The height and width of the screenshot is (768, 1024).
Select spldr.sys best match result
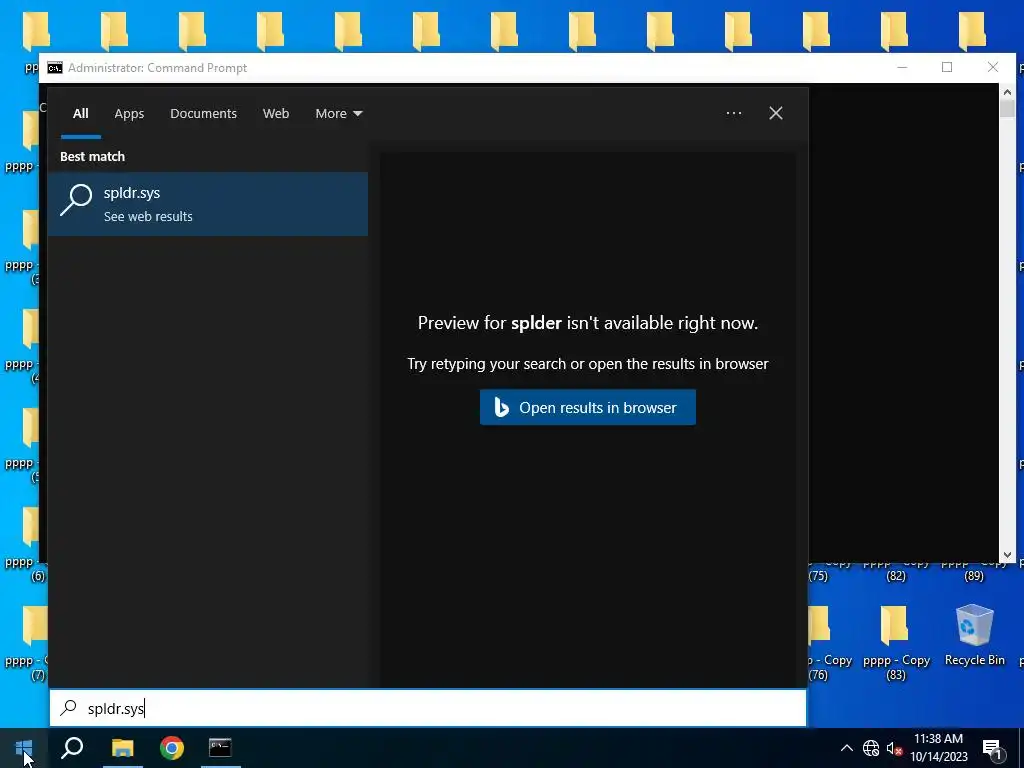click(208, 204)
